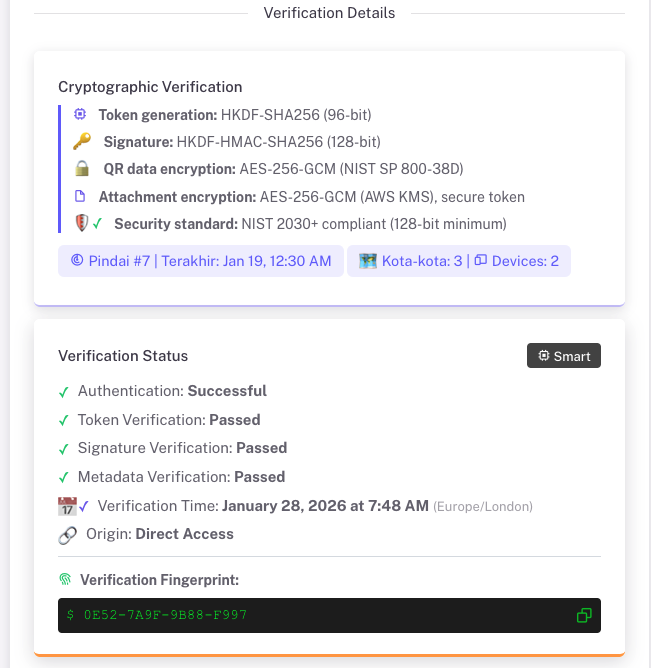651x668 pixels.
Task: Open the Kota-kota: 3 | Devices: 2 badge
Action: tap(459, 261)
